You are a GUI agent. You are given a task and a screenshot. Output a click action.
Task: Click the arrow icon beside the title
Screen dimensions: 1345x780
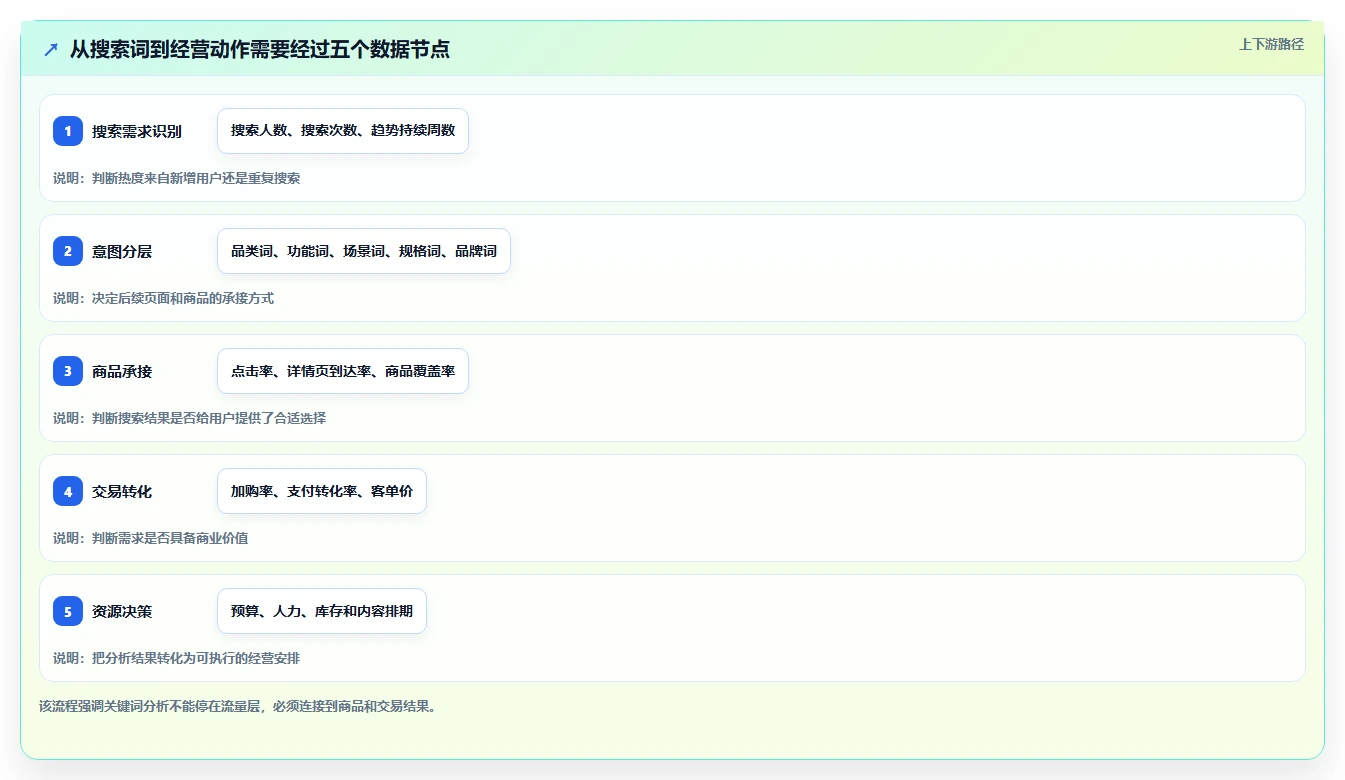51,49
